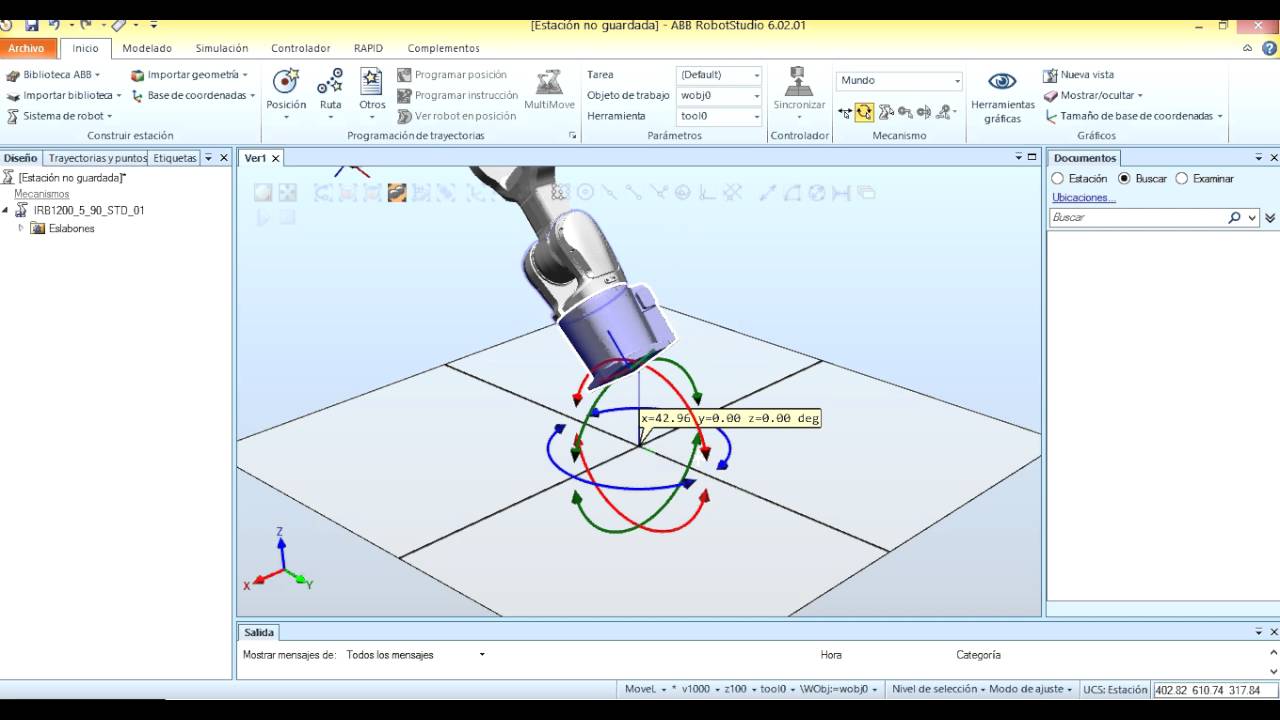1280x720 pixels.
Task: Click Base de coordenadas button
Action: pos(193,96)
